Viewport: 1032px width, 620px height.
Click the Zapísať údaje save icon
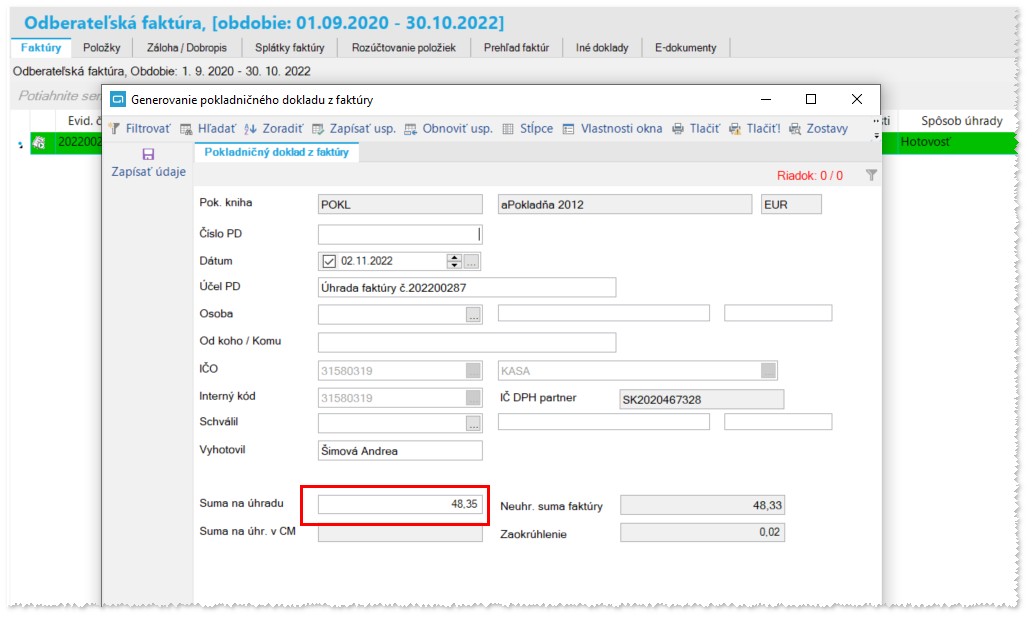point(148,154)
